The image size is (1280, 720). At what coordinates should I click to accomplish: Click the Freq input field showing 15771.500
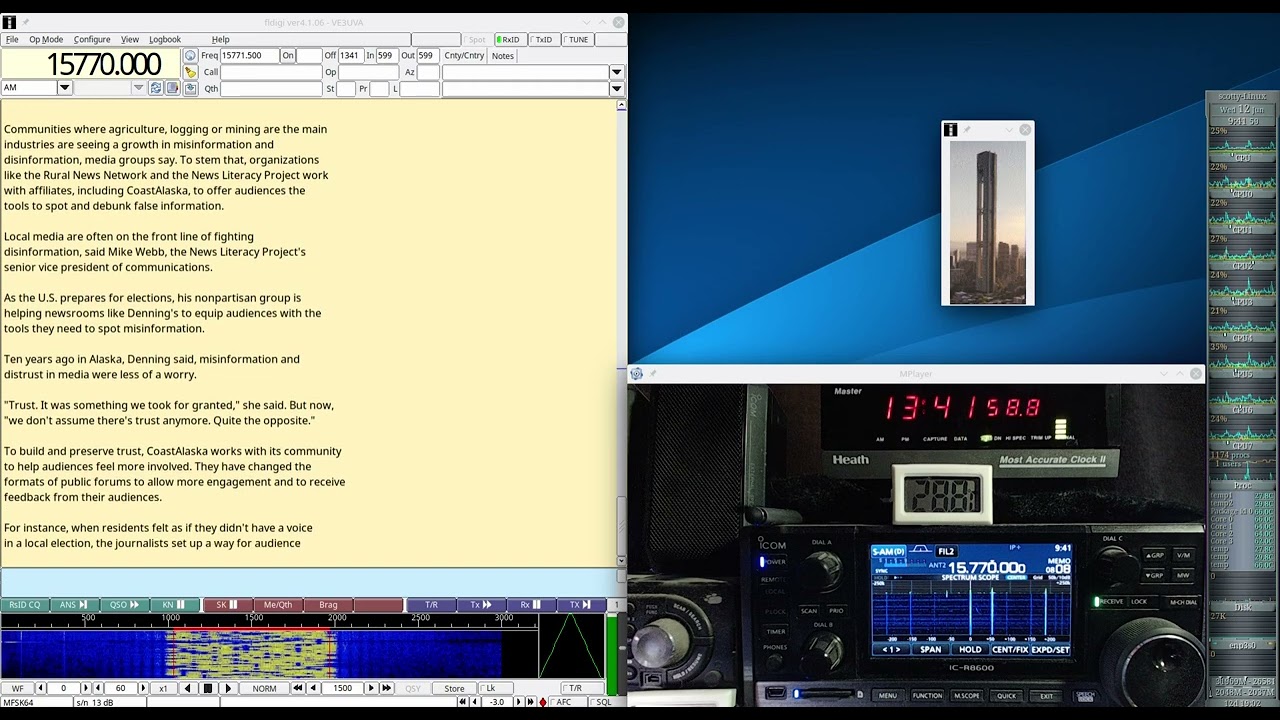point(249,56)
